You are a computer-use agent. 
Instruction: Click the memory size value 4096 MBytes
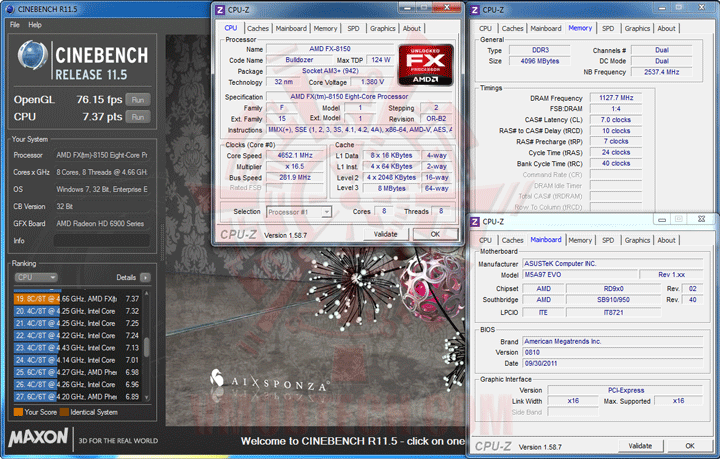(x=540, y=61)
